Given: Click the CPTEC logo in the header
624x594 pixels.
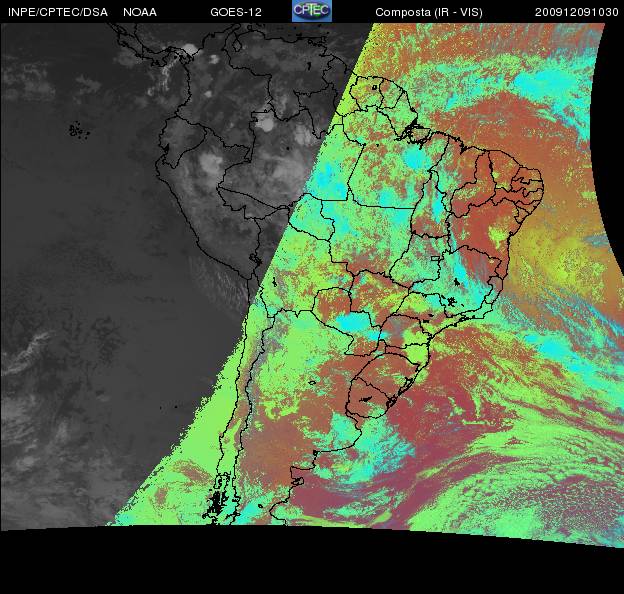Looking at the screenshot, I should pyautogui.click(x=312, y=11).
